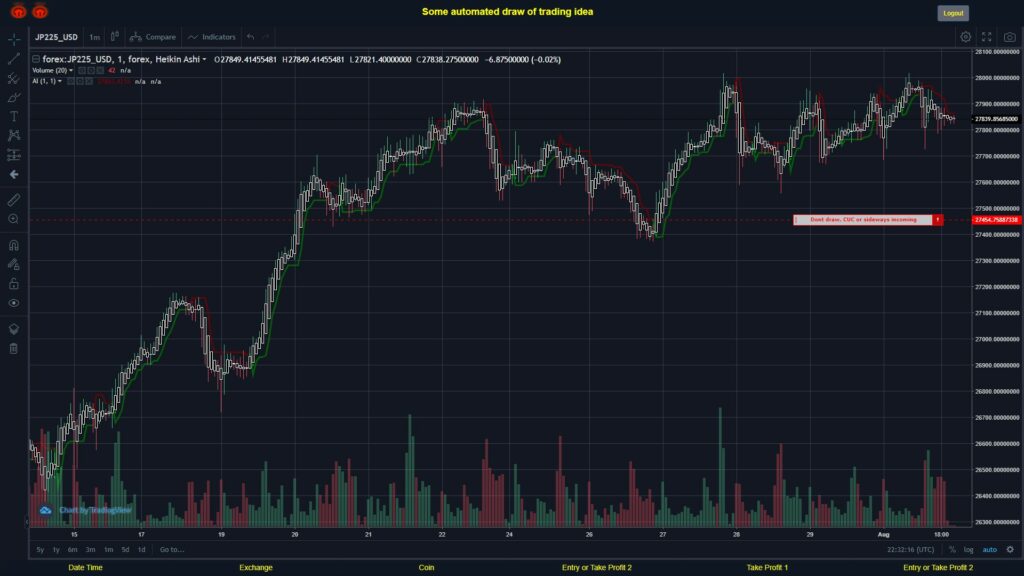1024x576 pixels.
Task: Set time range to 1d
Action: pos(142,550)
